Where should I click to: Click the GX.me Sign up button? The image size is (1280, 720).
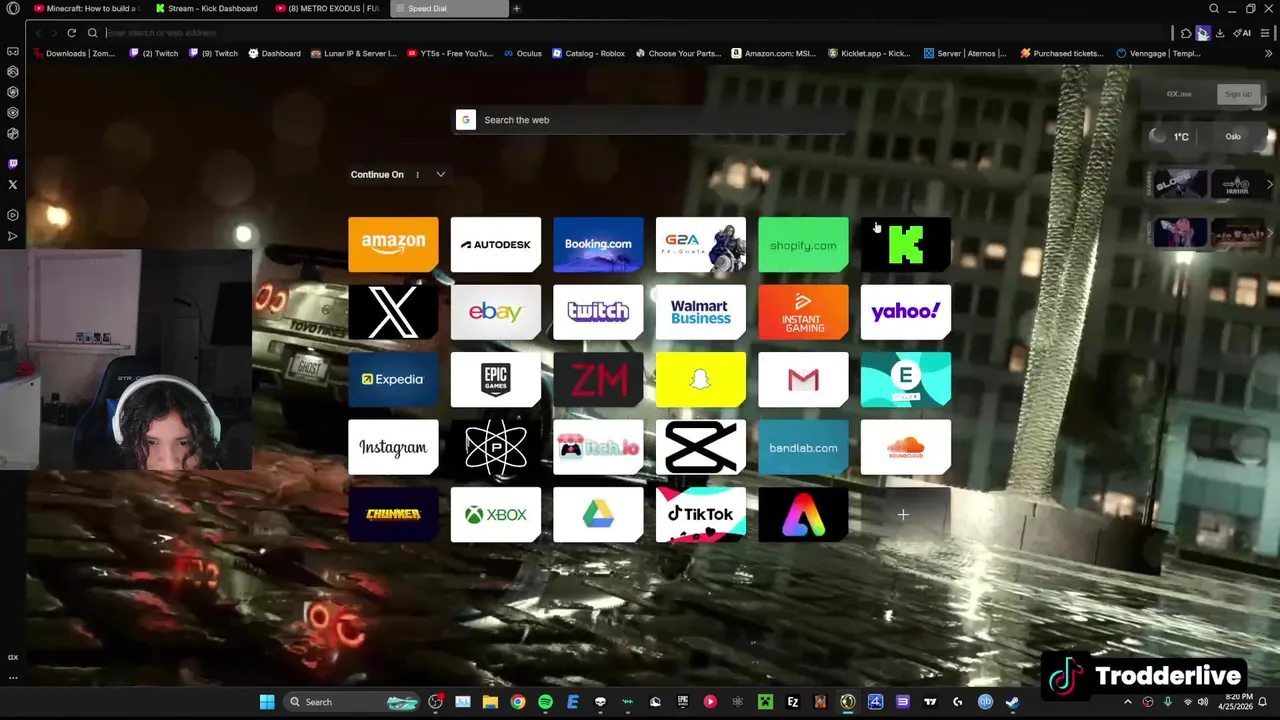pos(1238,94)
